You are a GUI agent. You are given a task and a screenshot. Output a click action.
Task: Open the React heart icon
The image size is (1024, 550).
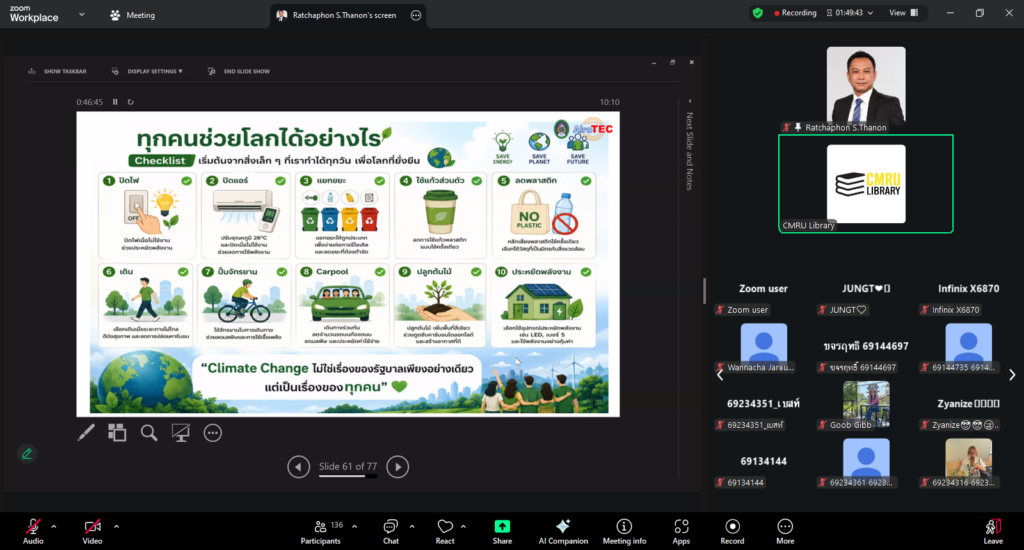[445, 526]
